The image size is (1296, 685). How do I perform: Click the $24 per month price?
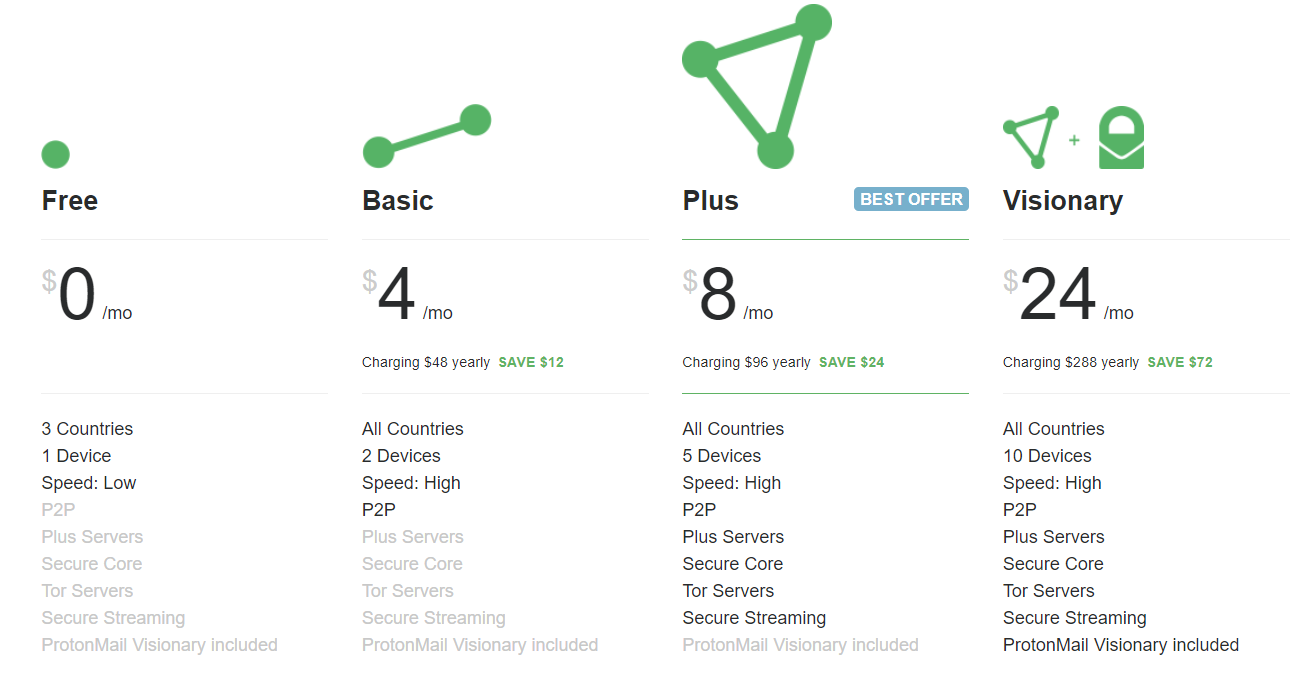pyautogui.click(x=1069, y=296)
